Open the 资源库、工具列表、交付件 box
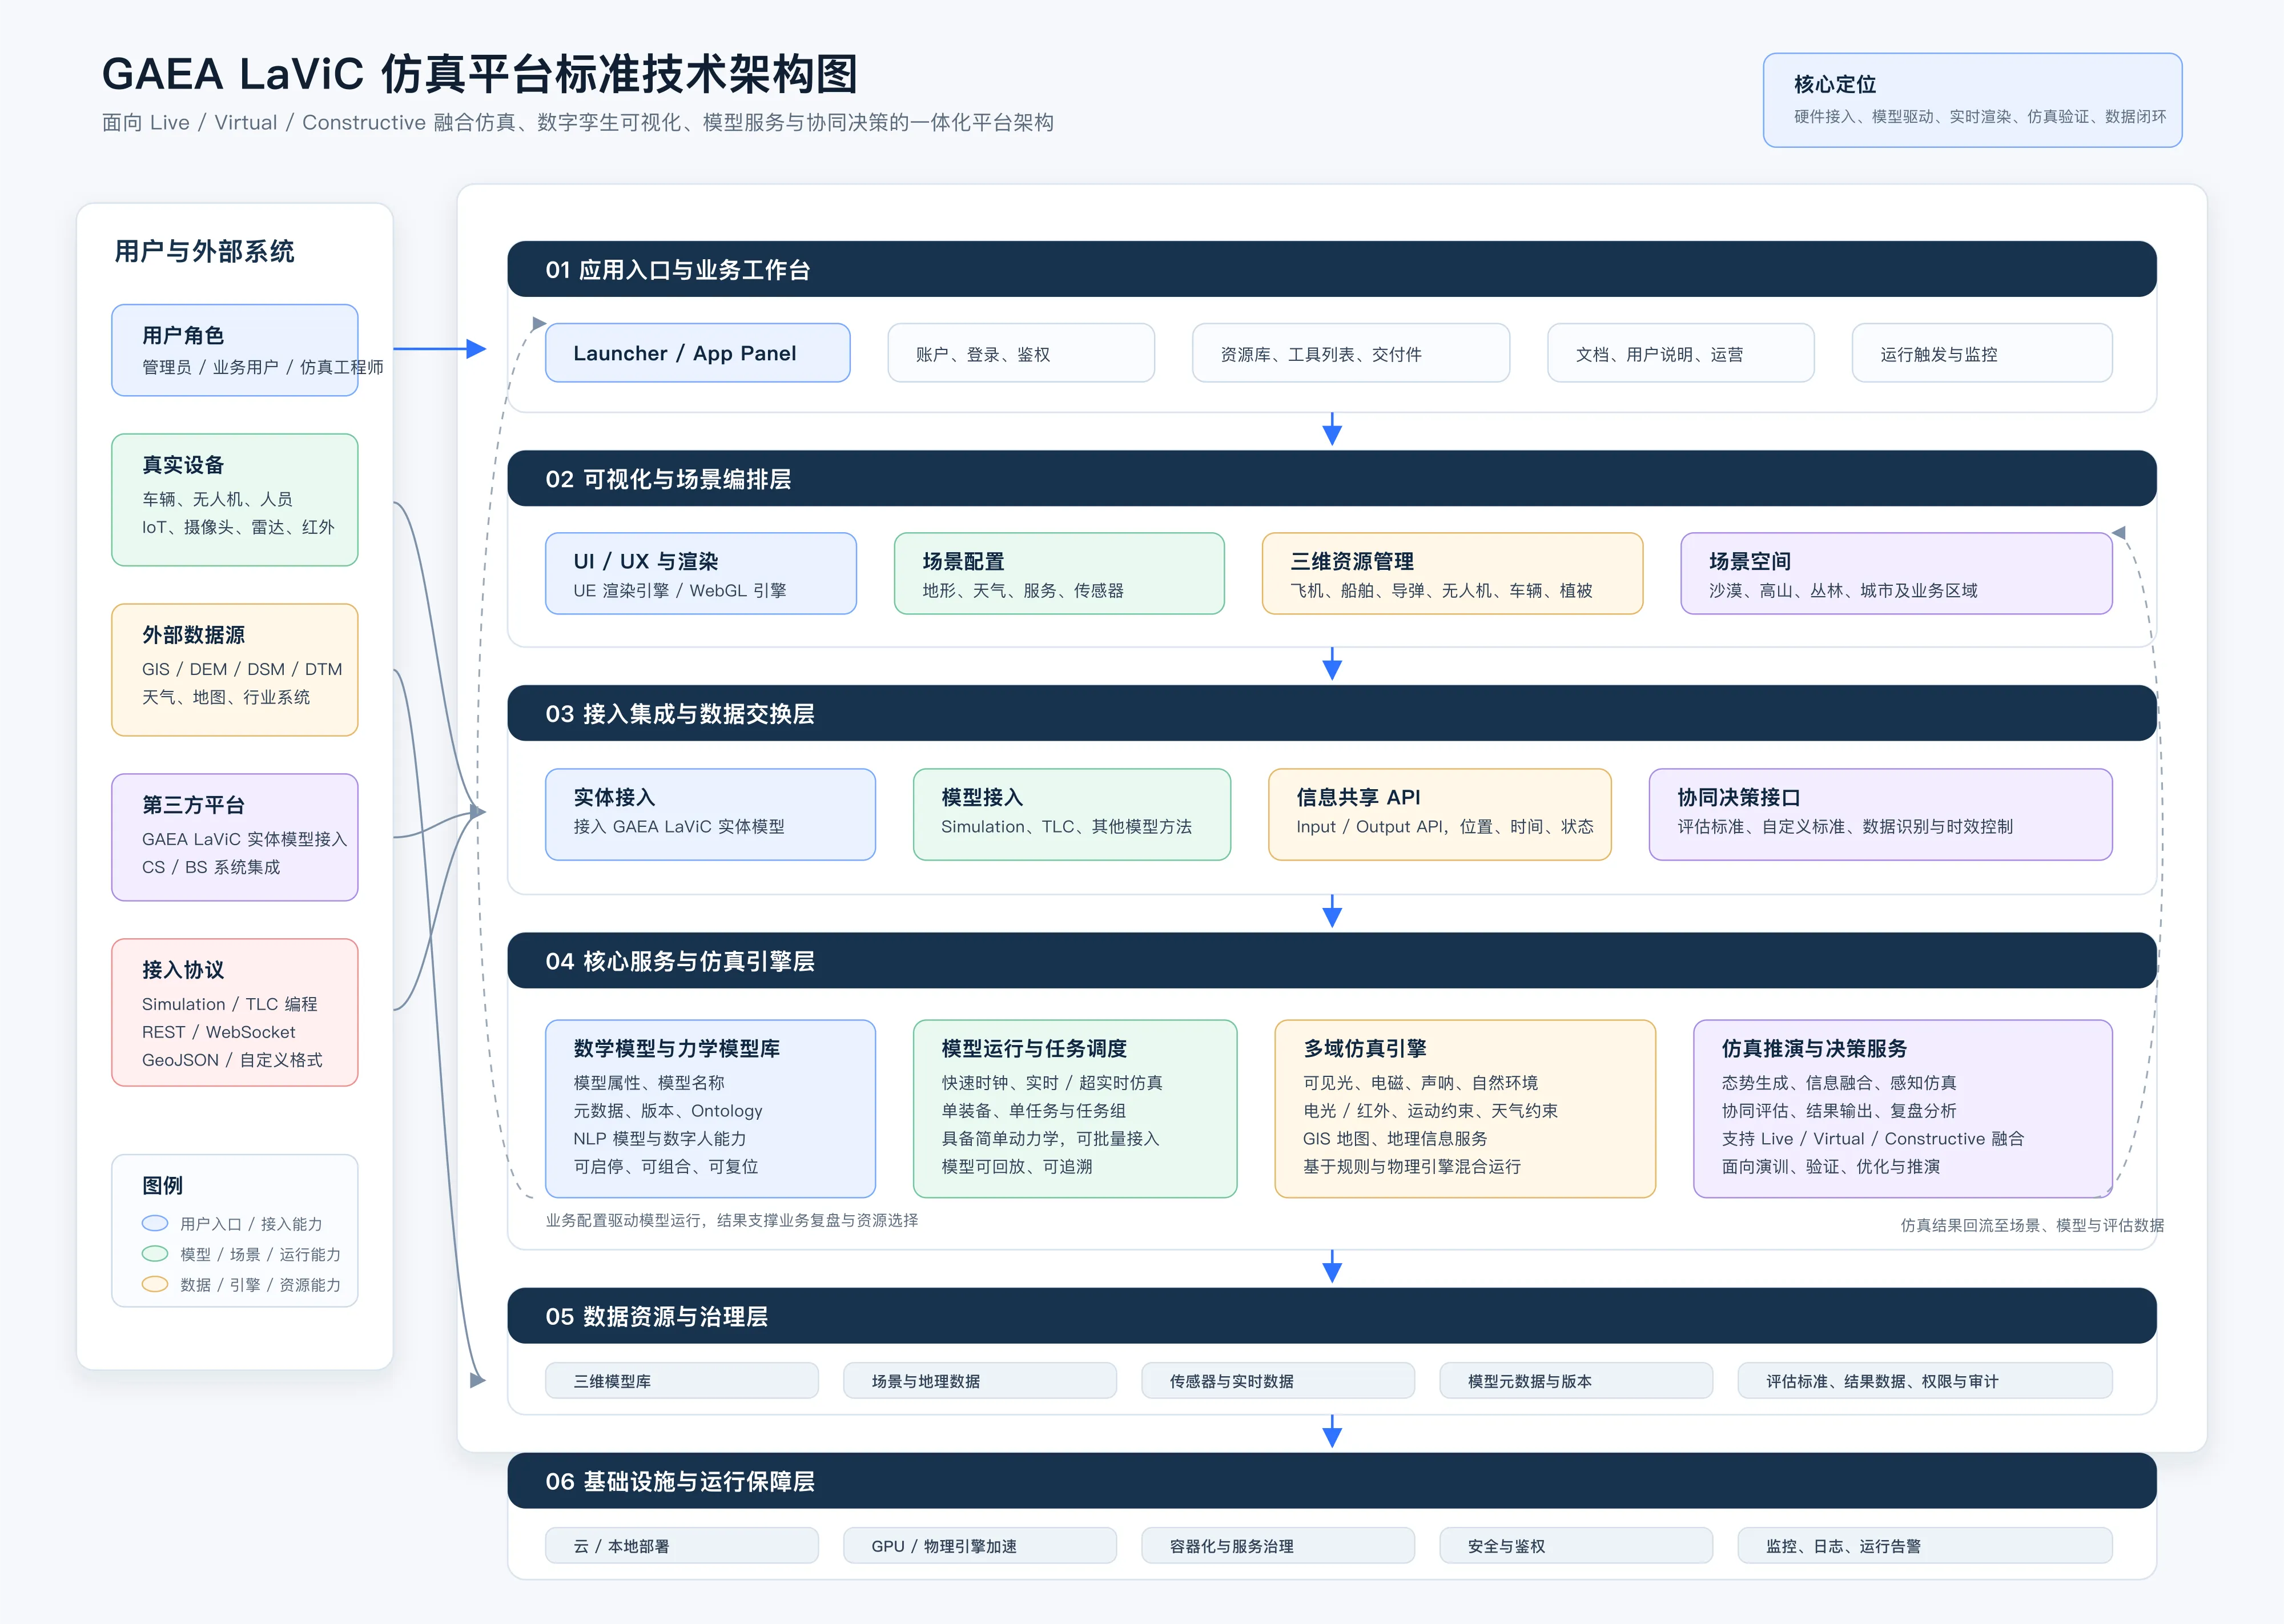 click(1351, 353)
